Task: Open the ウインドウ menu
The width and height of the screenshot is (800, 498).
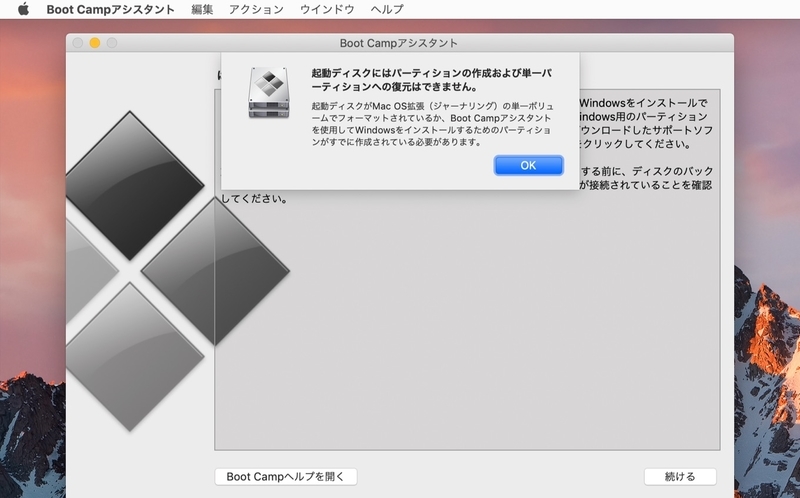Action: click(327, 9)
